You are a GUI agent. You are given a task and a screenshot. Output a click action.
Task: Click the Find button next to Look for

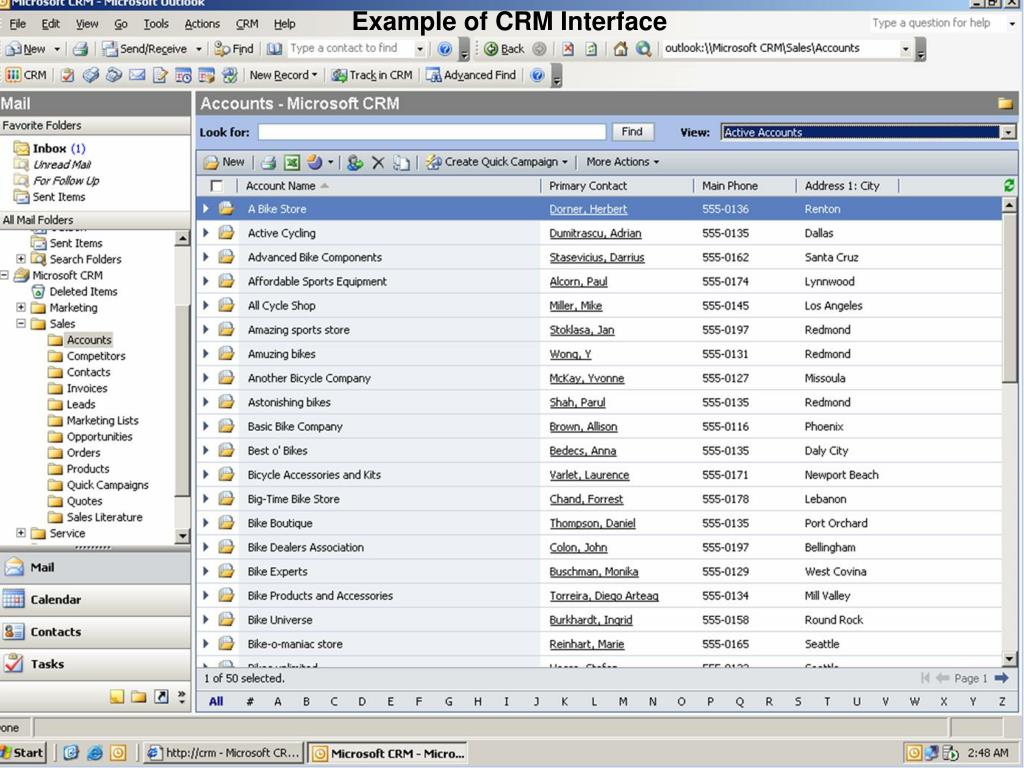(x=632, y=132)
